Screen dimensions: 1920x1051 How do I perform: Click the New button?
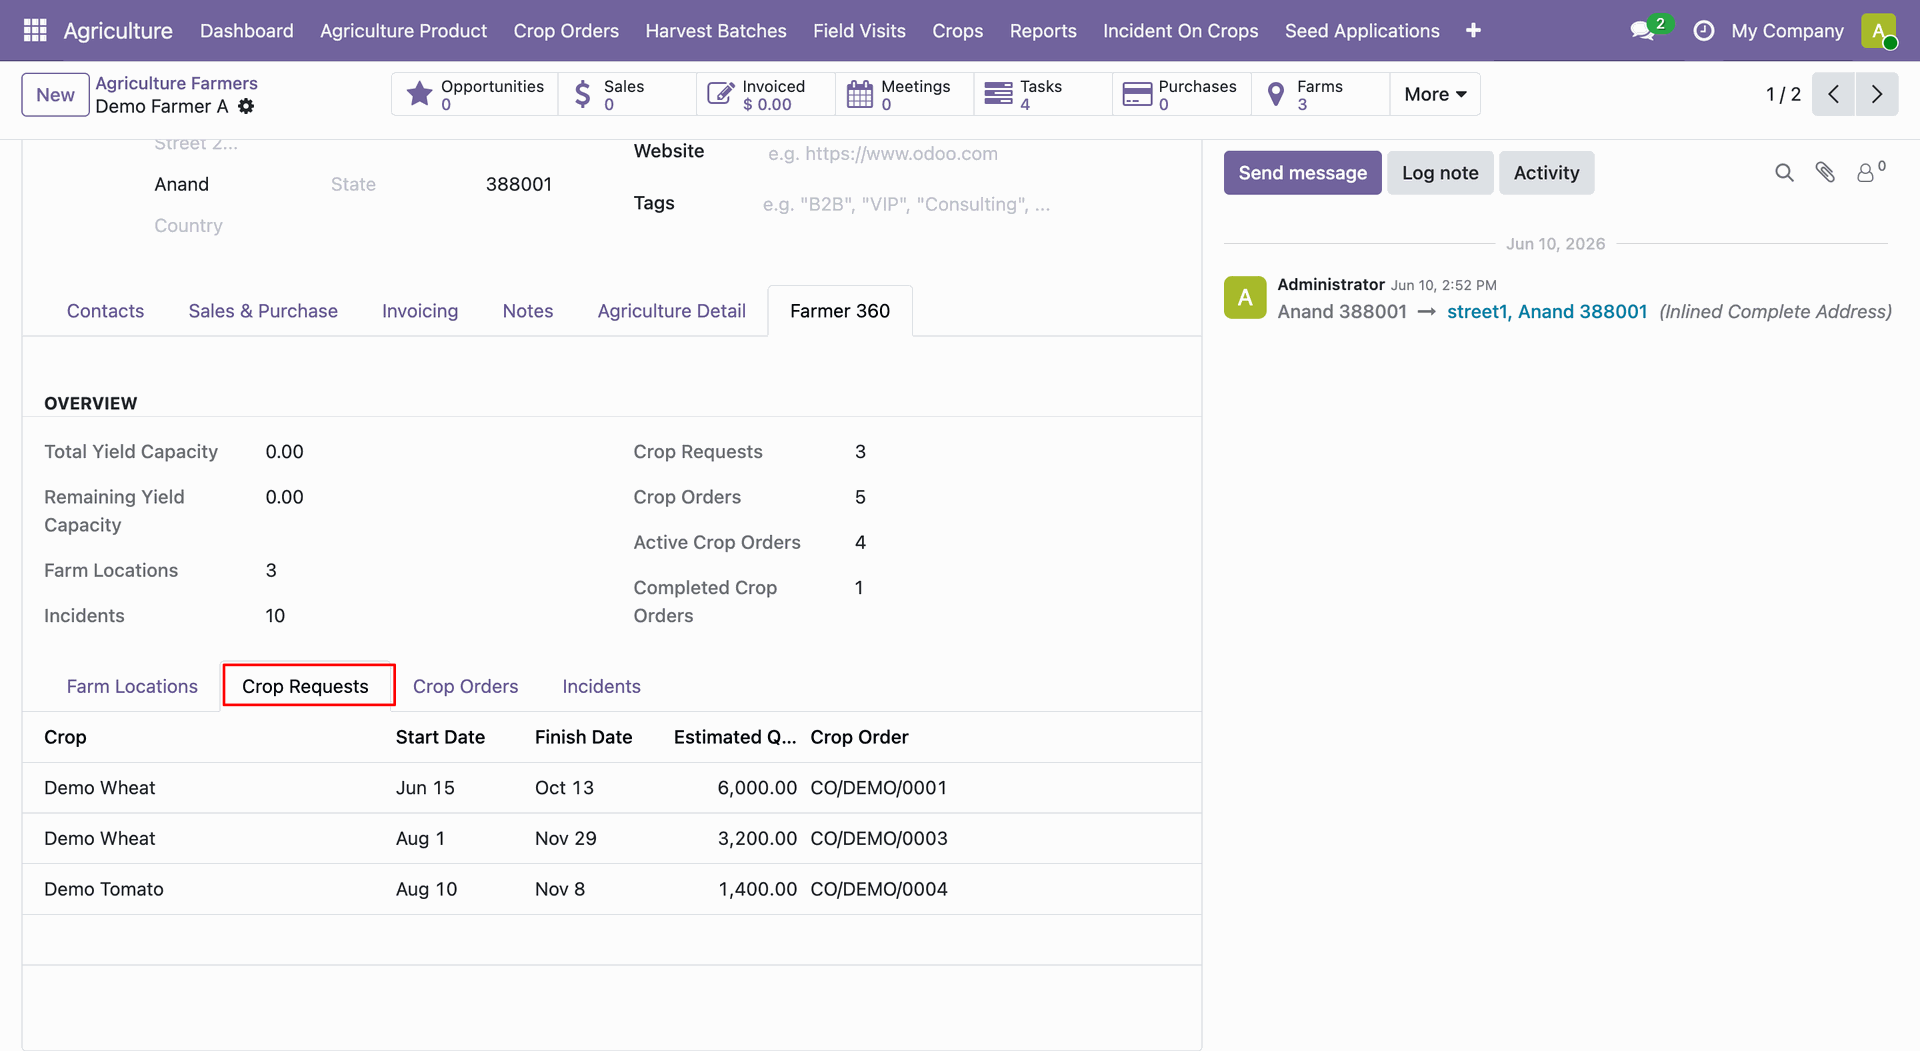pos(55,95)
